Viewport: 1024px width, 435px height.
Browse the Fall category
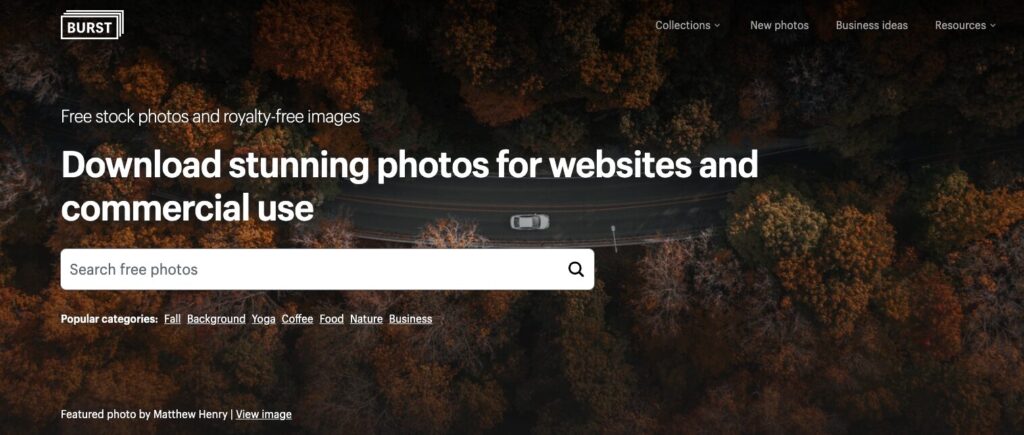172,319
